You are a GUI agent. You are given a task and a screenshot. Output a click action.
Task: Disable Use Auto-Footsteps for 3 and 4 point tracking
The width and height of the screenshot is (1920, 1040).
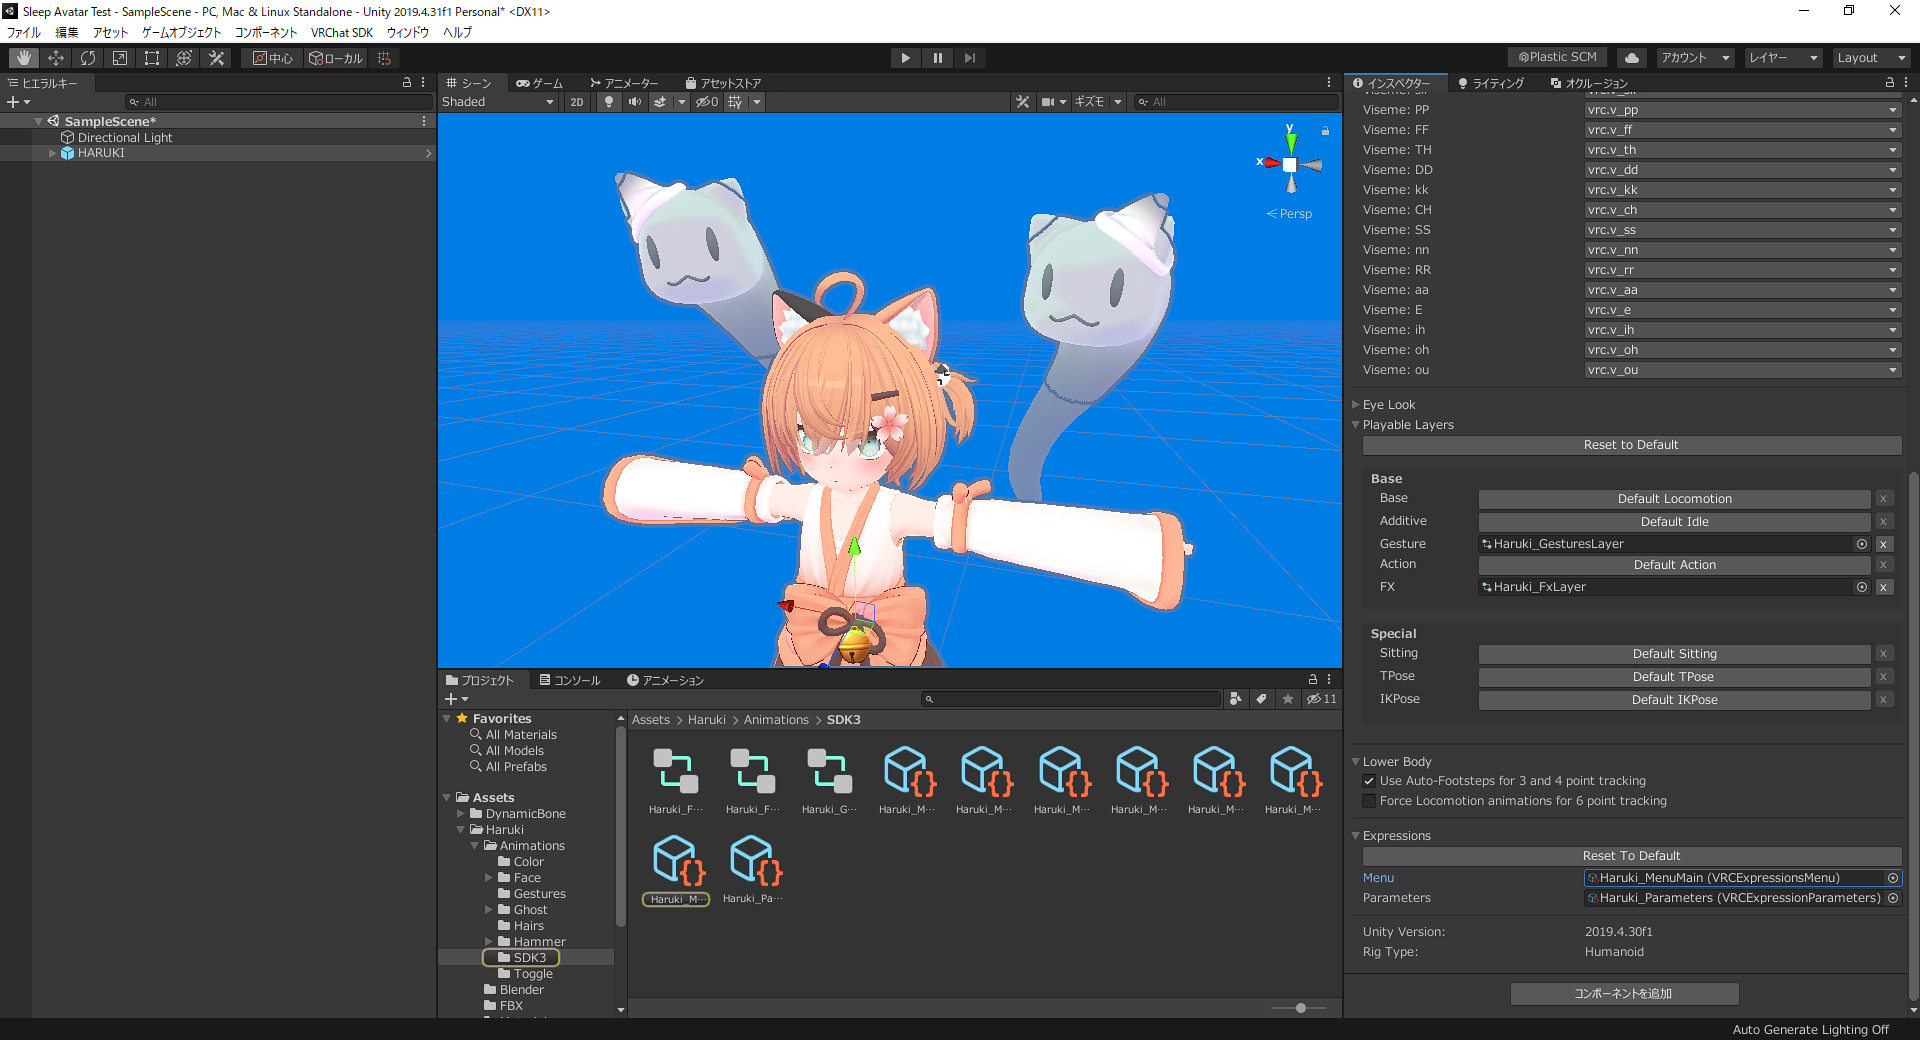pos(1369,781)
